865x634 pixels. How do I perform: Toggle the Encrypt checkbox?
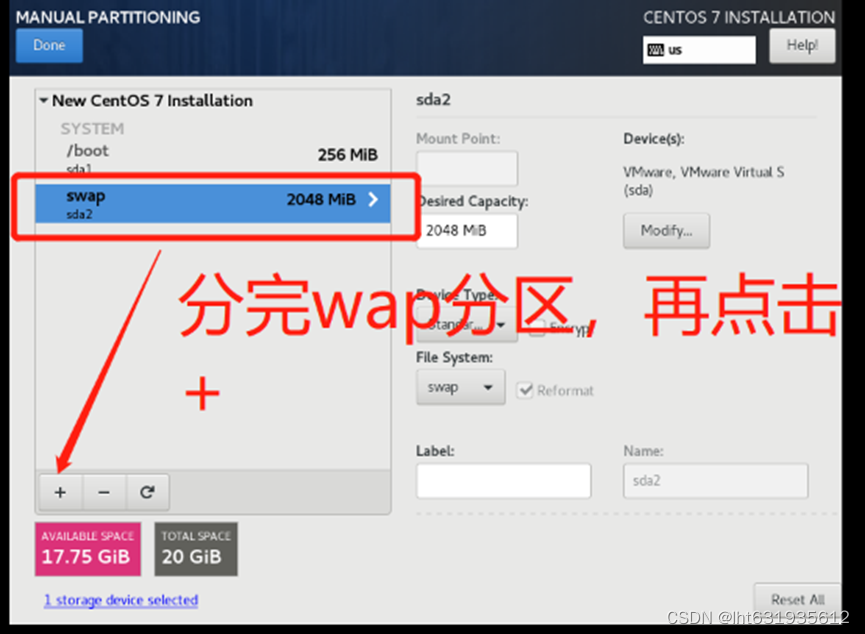(x=537, y=327)
